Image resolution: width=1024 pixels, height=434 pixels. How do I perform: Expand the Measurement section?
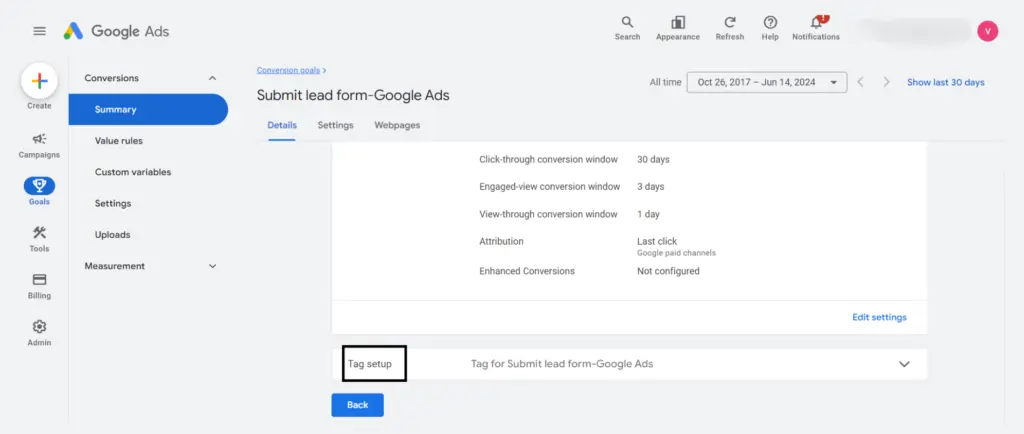[212, 266]
